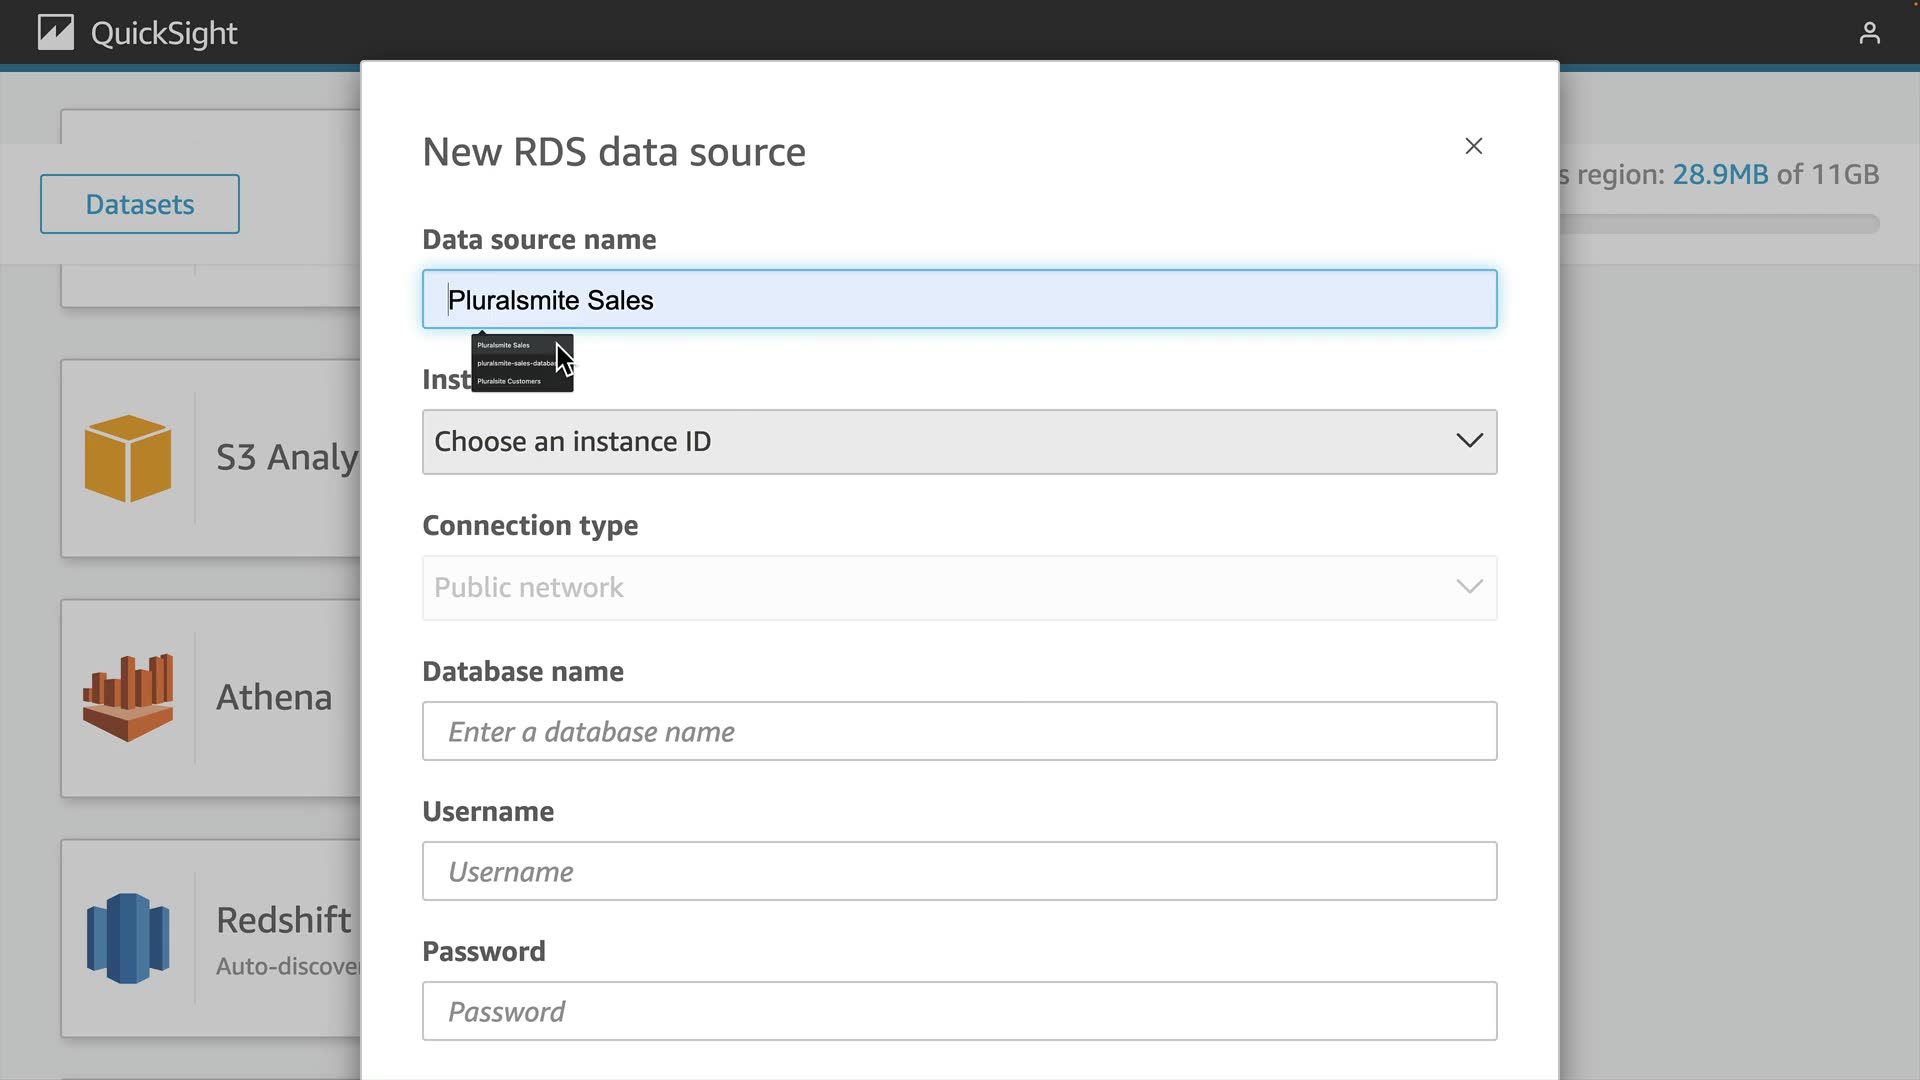Click the QuickSight logo icon
Screen dimensions: 1920x1080
[56, 32]
